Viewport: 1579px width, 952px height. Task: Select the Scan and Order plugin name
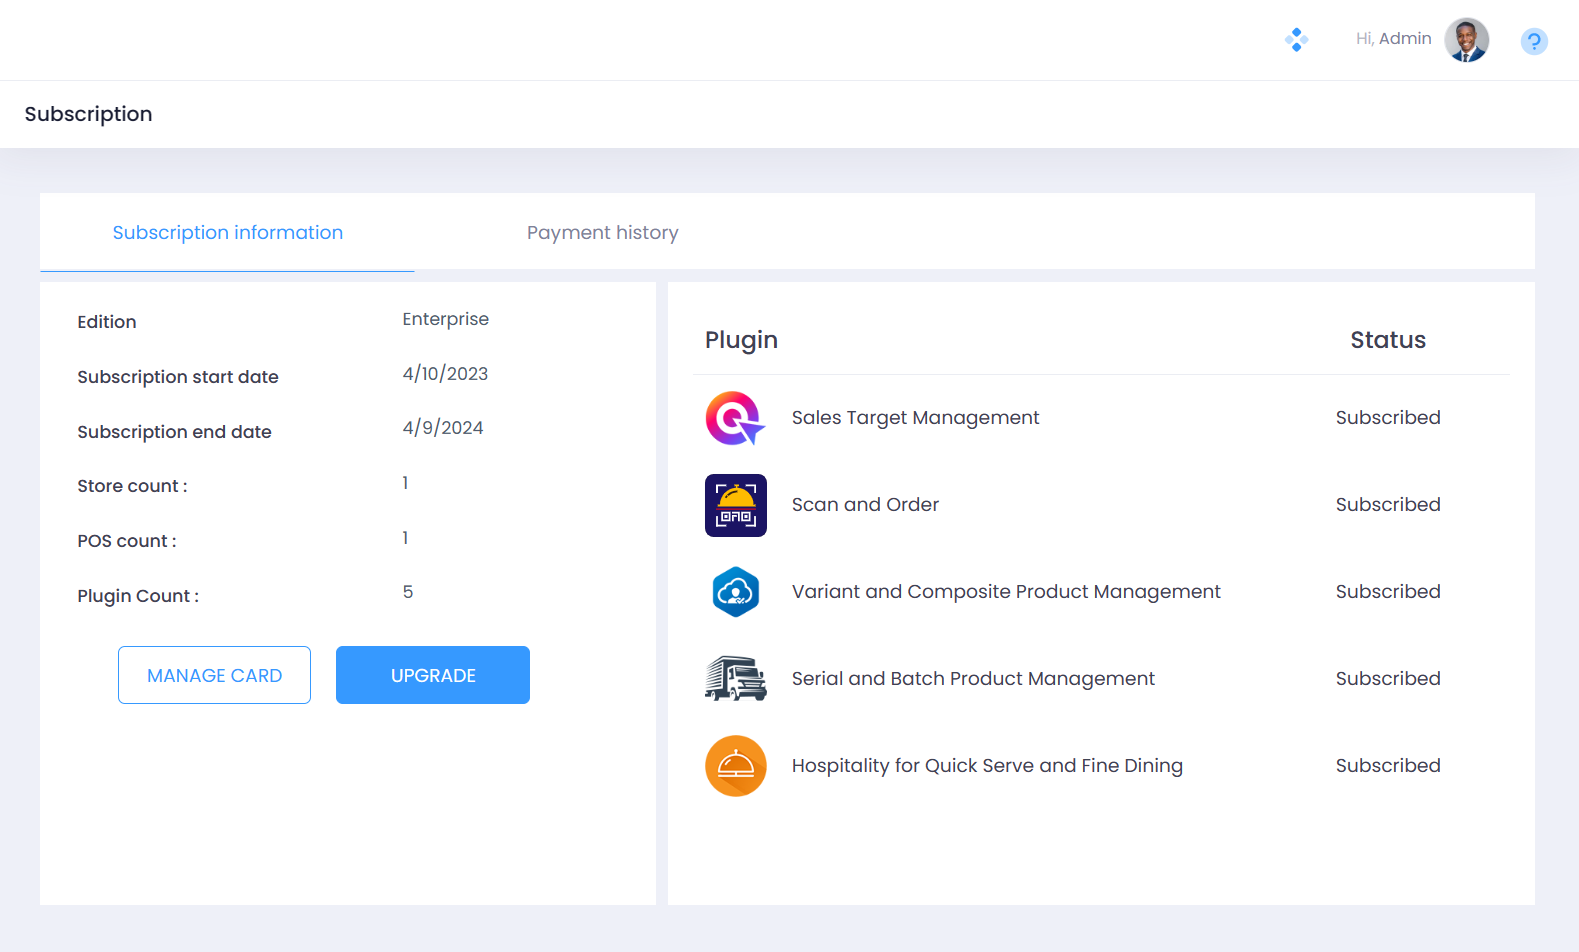[865, 505]
